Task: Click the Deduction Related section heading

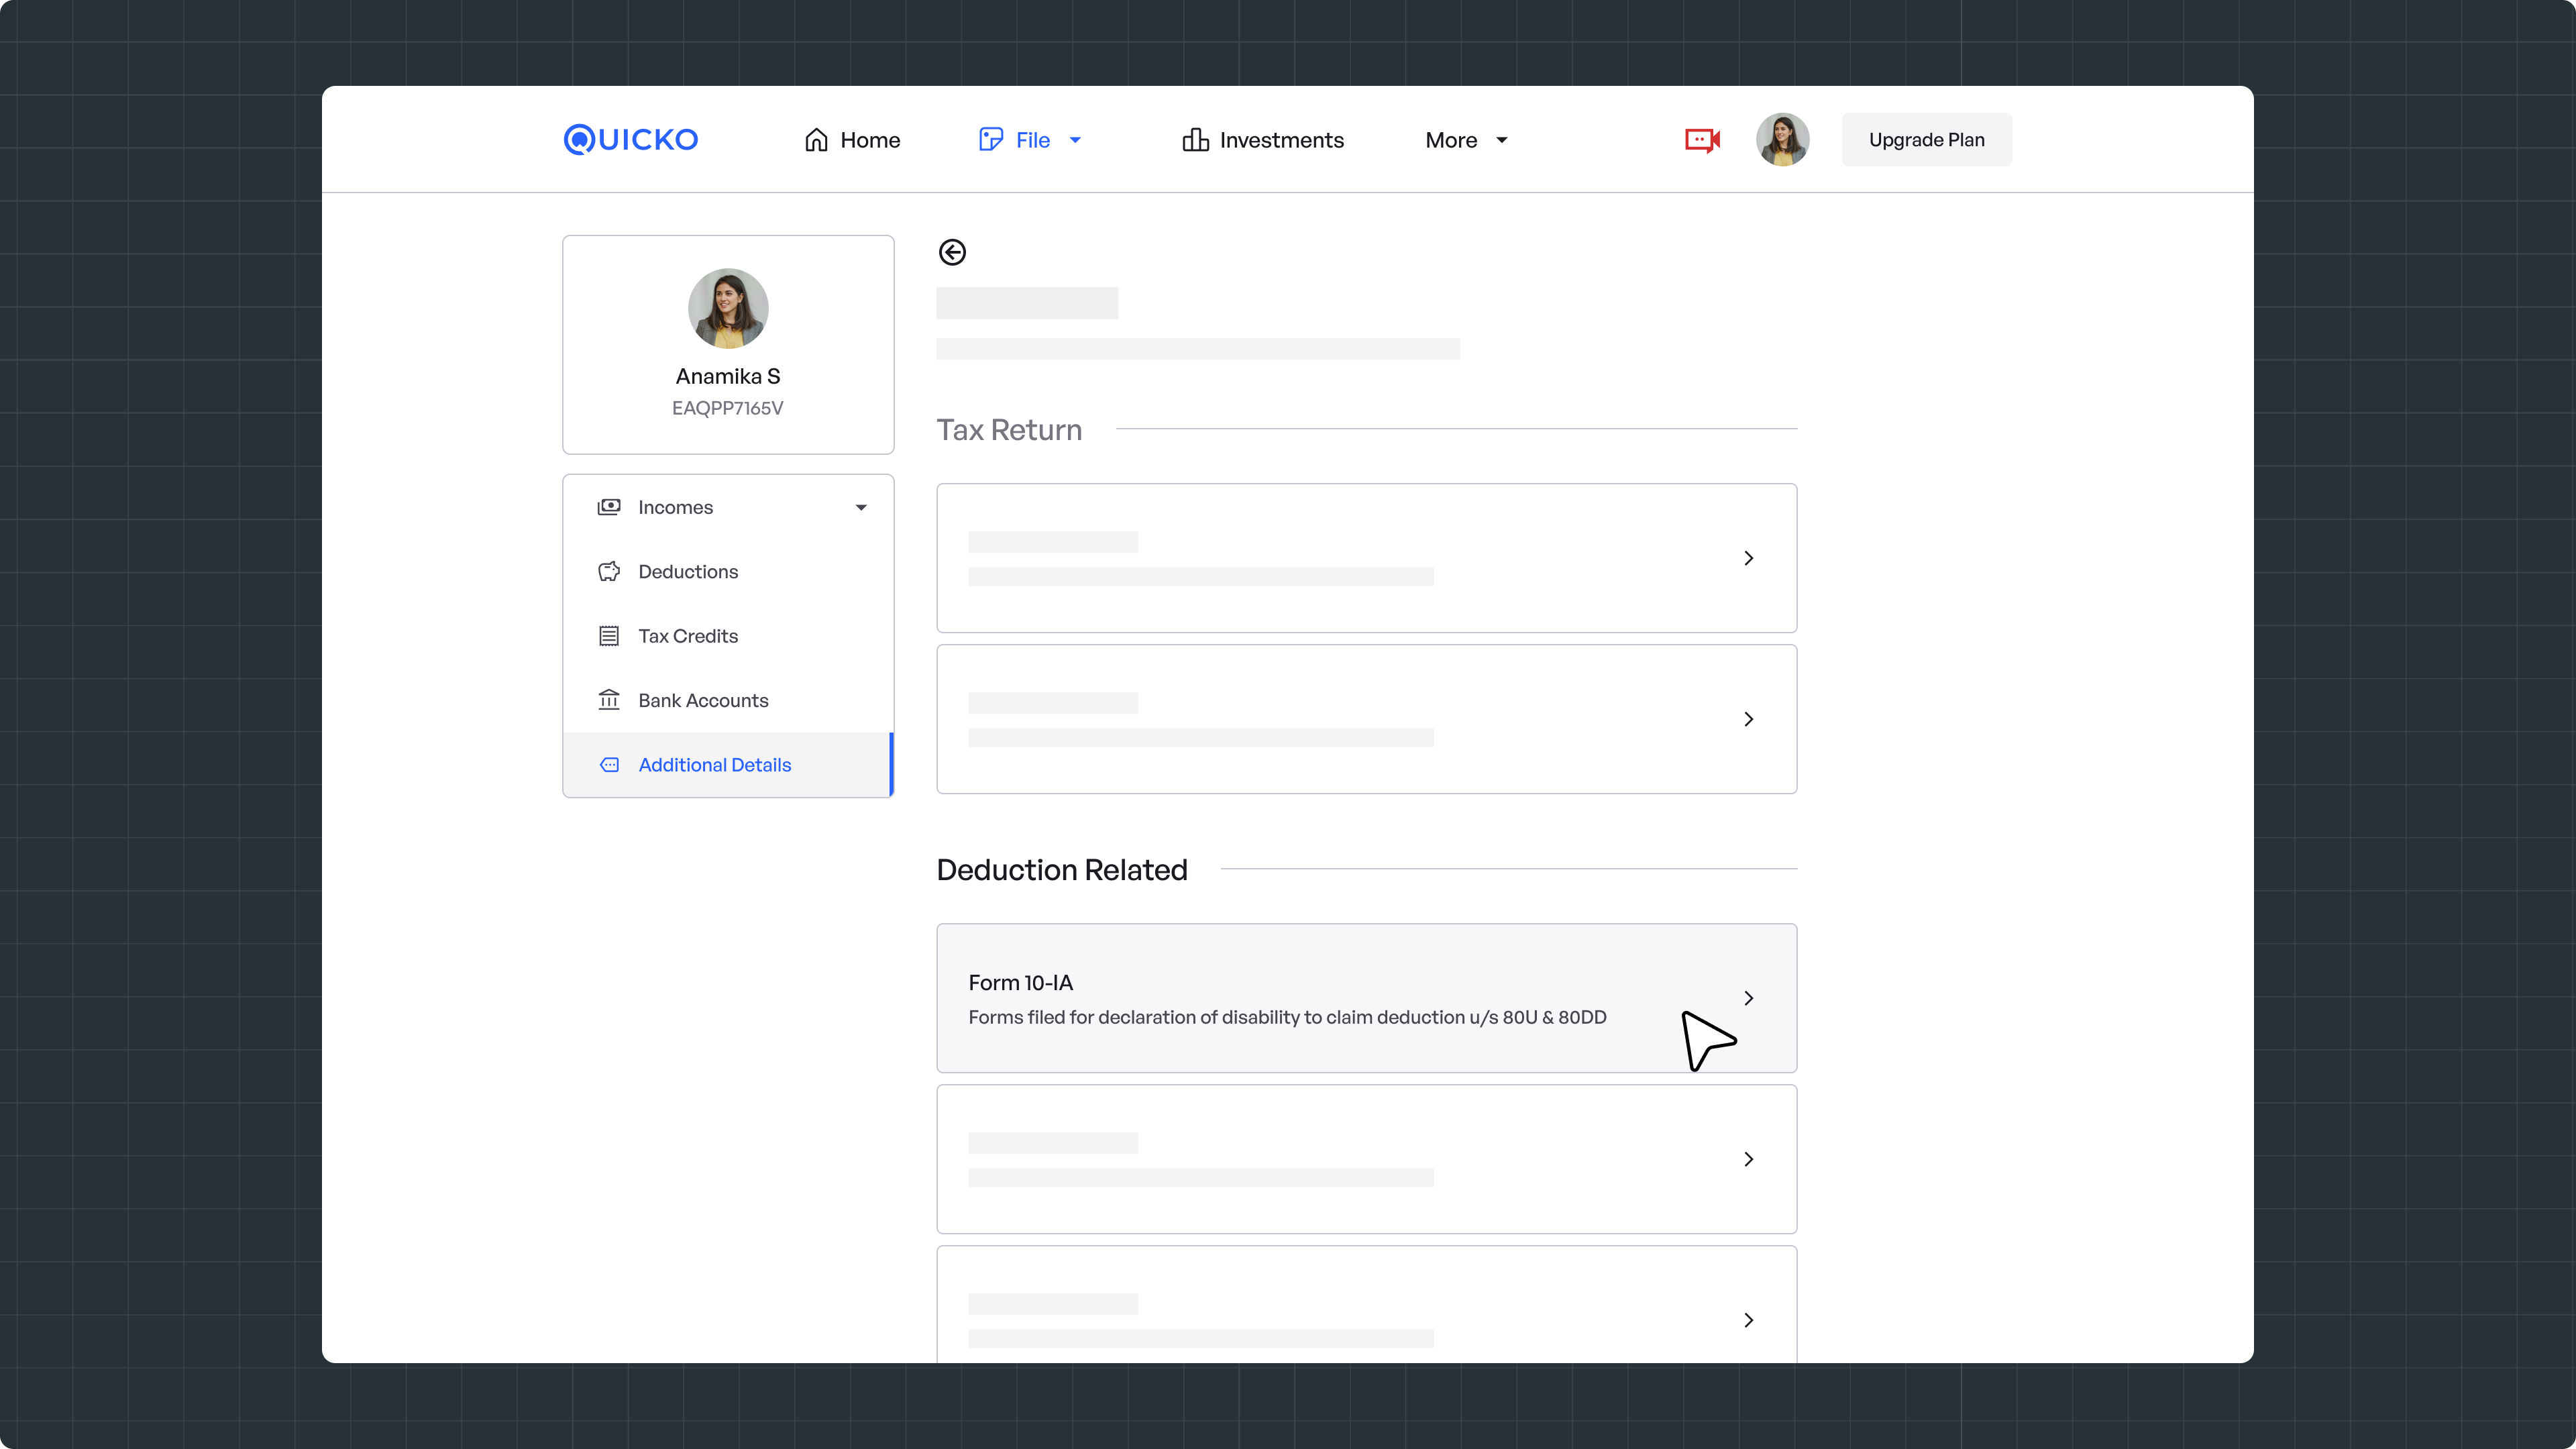Action: (x=1062, y=870)
